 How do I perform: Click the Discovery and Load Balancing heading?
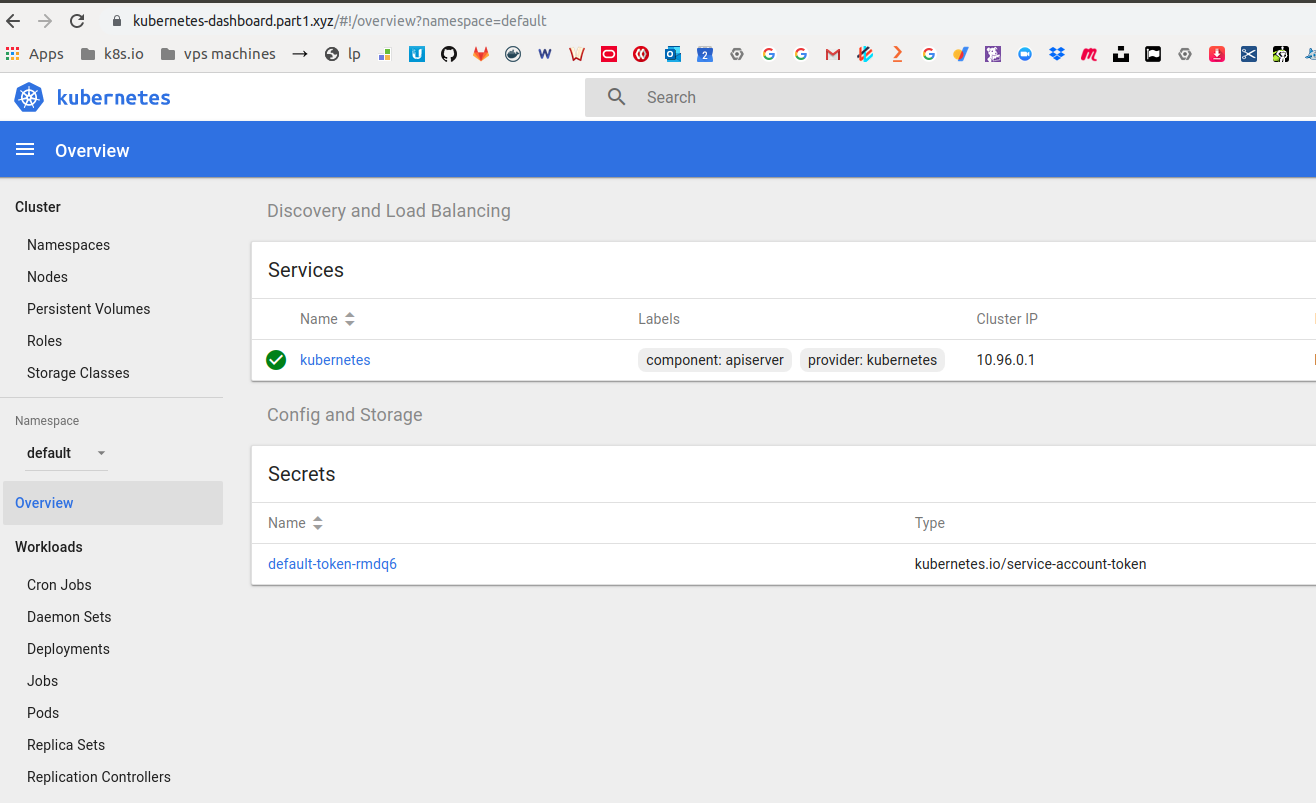389,211
